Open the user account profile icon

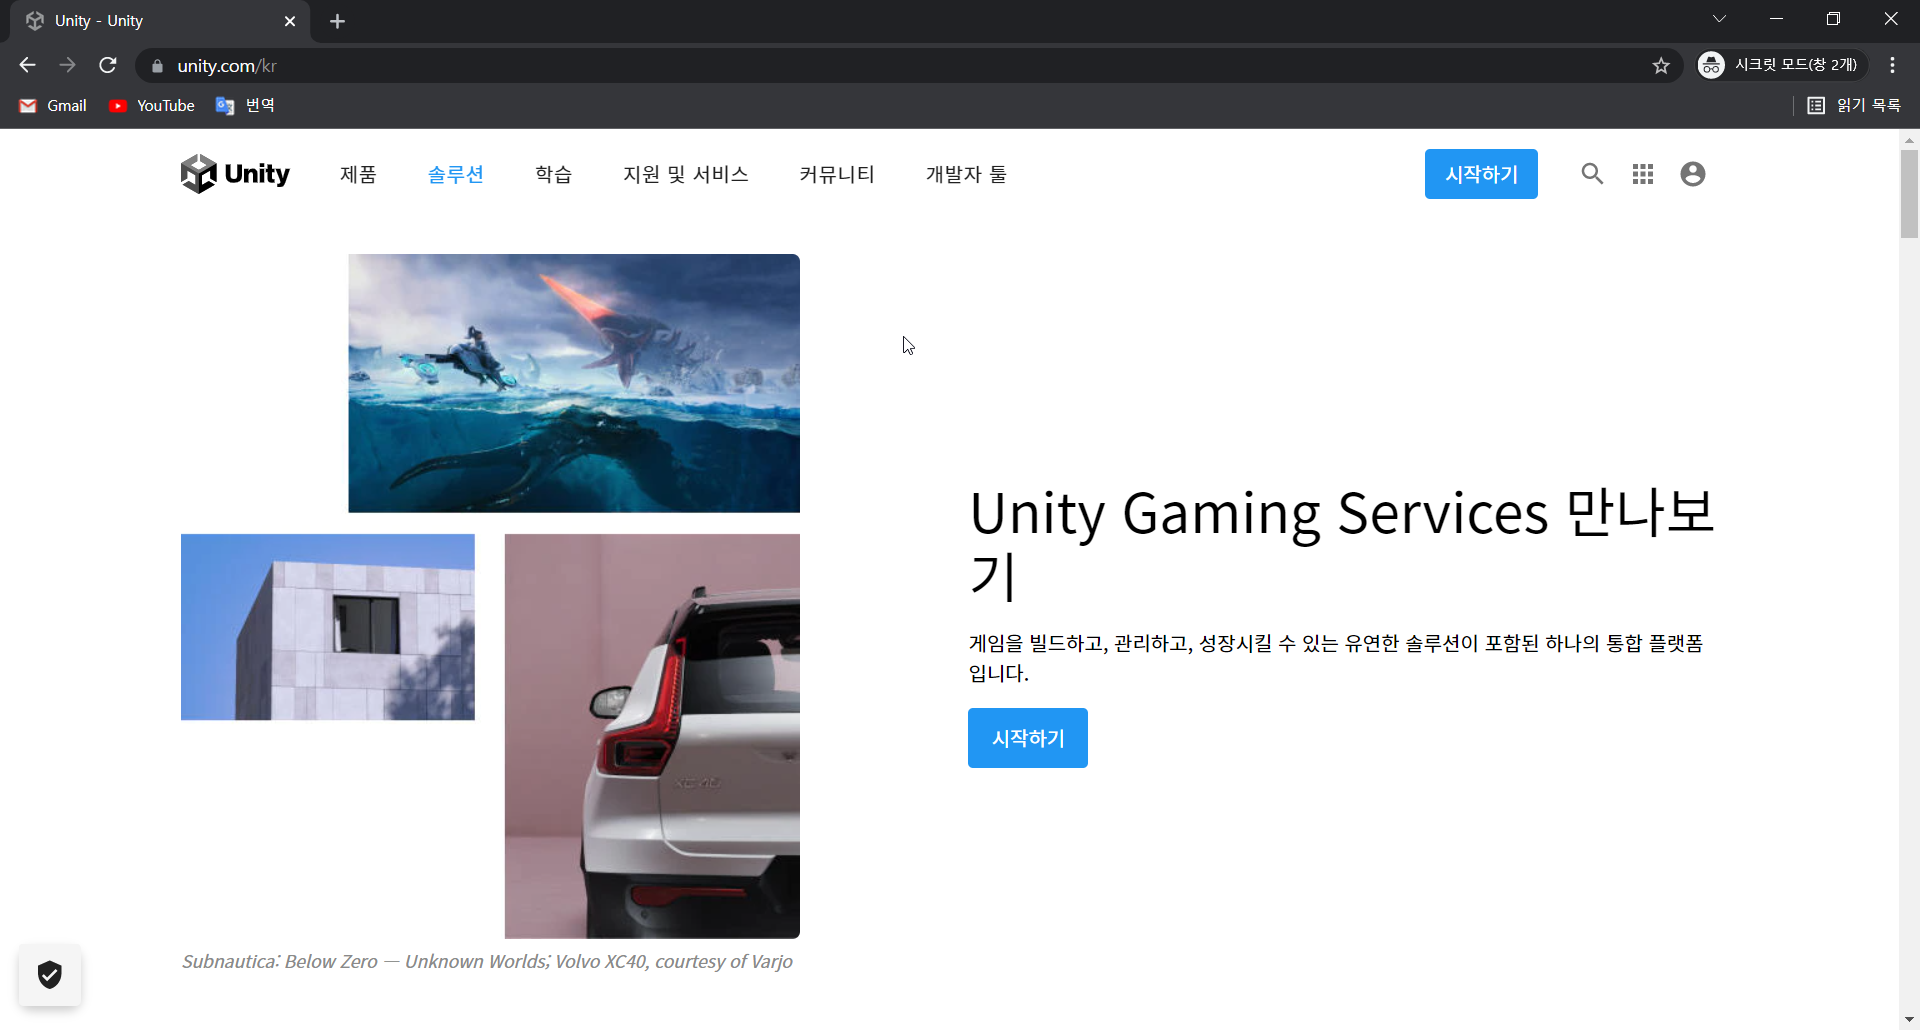pyautogui.click(x=1693, y=174)
